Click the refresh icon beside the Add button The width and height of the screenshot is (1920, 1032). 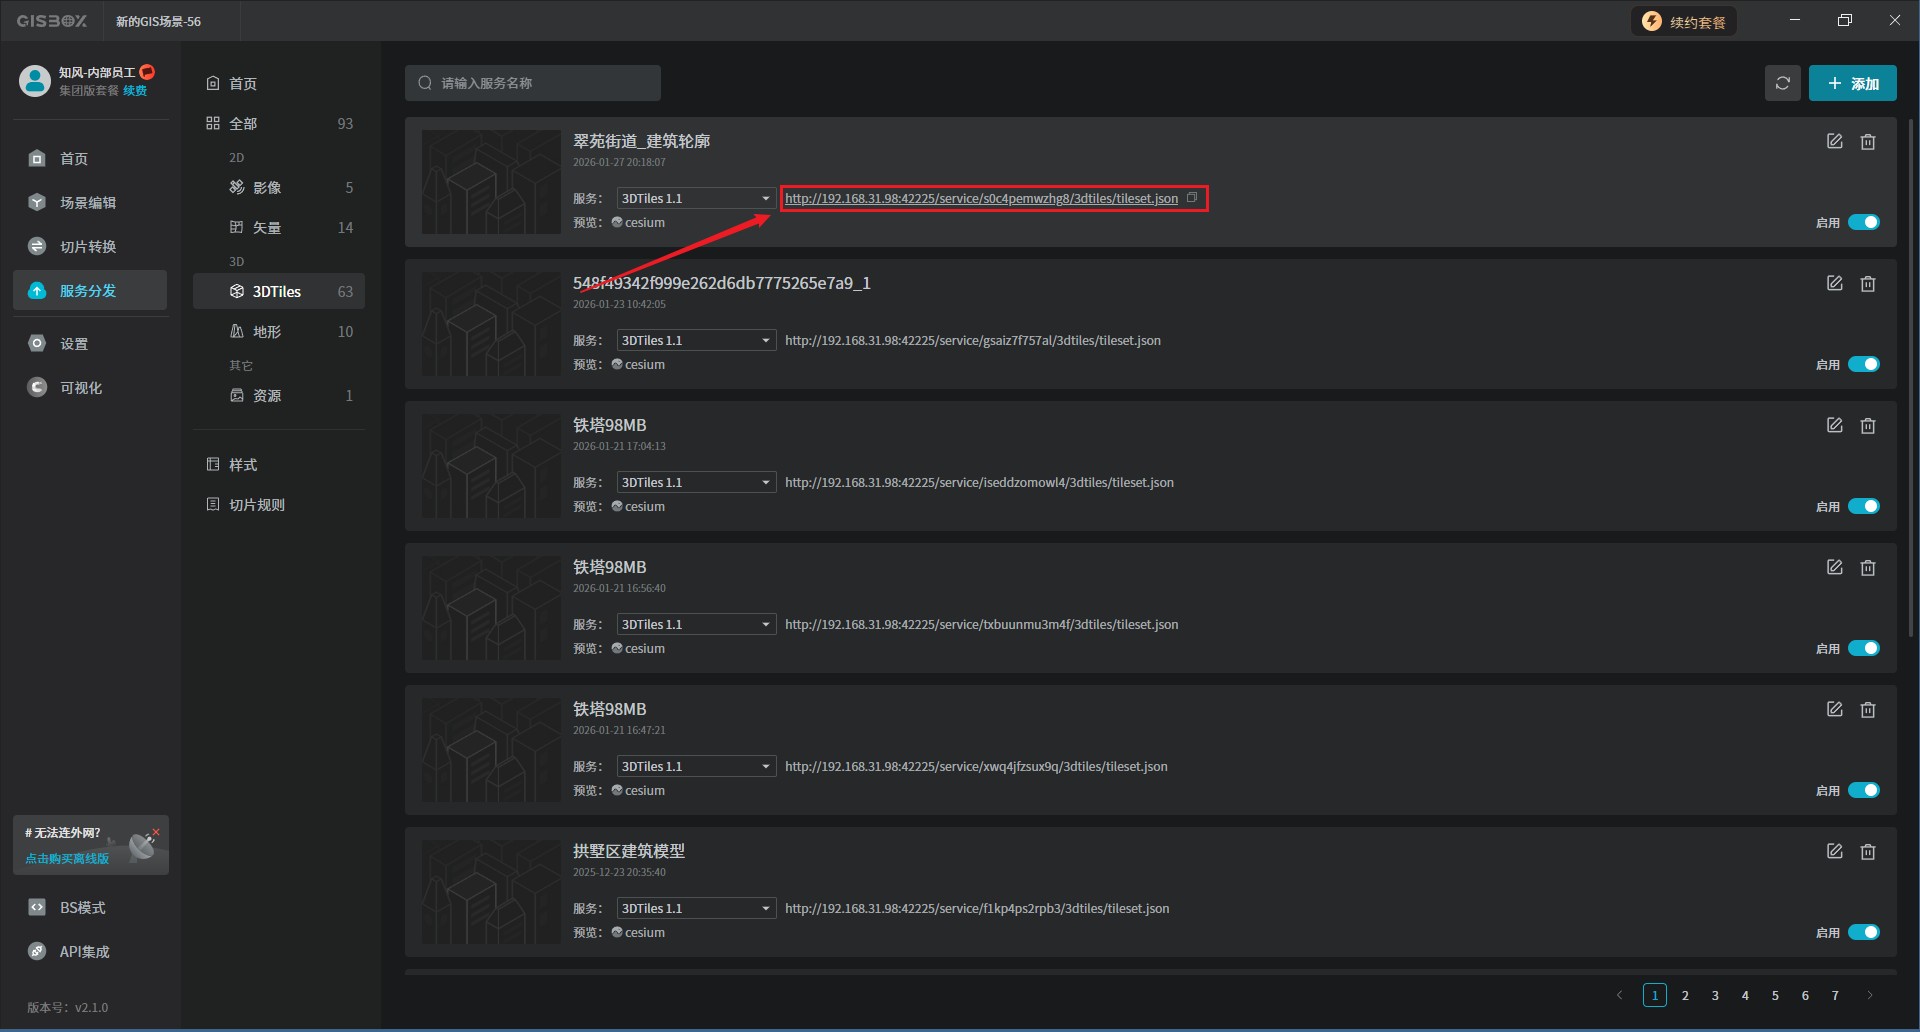pyautogui.click(x=1782, y=83)
